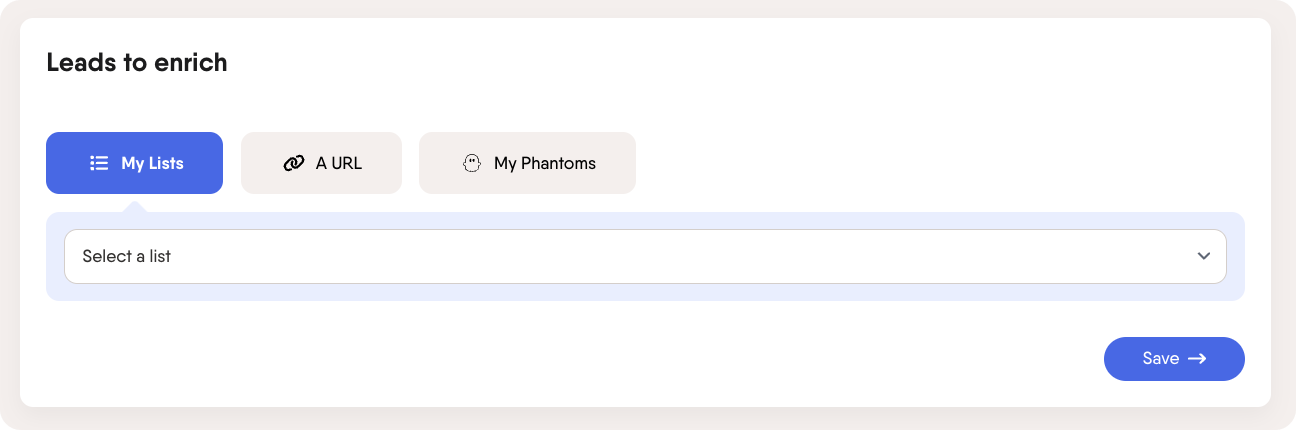Click the chevron icon in Select a list
Viewport: 1296px width, 430px height.
coord(1204,256)
